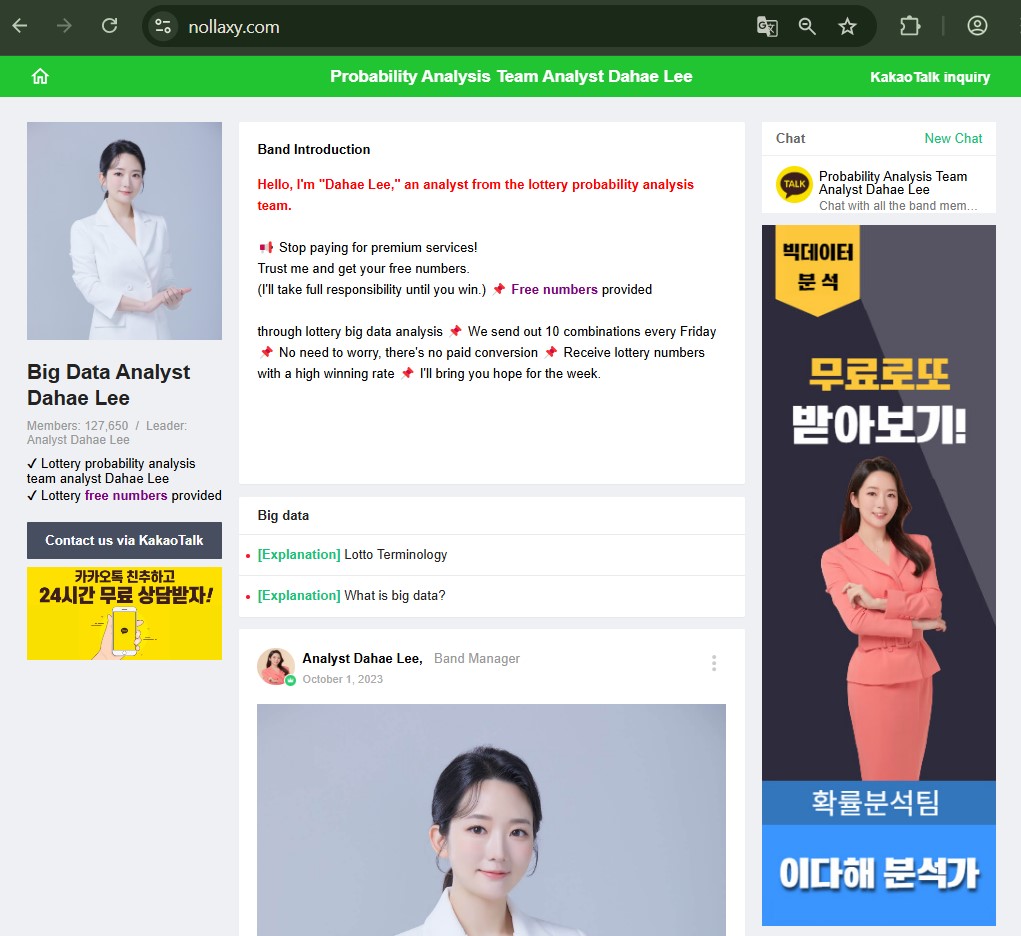The image size is (1021, 936).
Task: Click the yellow KakaoTalk consultation banner
Action: tap(124, 613)
